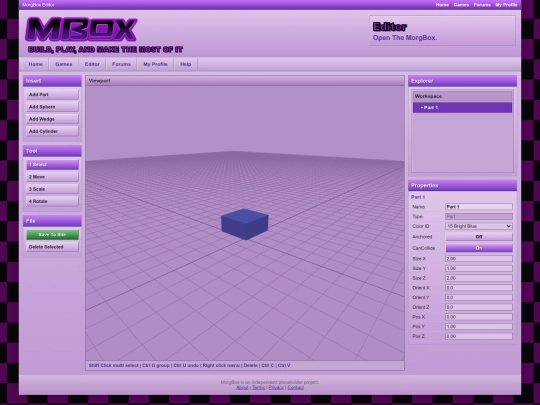Switch to the 2 Move tool

pyautogui.click(x=52, y=177)
